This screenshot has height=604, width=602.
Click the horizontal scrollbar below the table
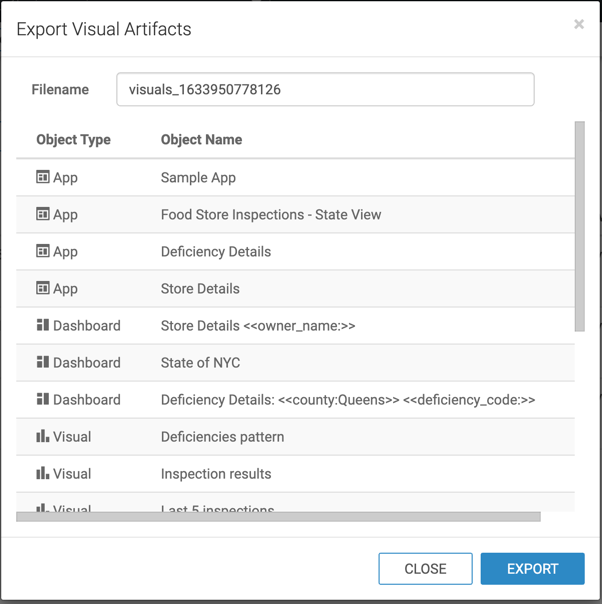(278, 517)
